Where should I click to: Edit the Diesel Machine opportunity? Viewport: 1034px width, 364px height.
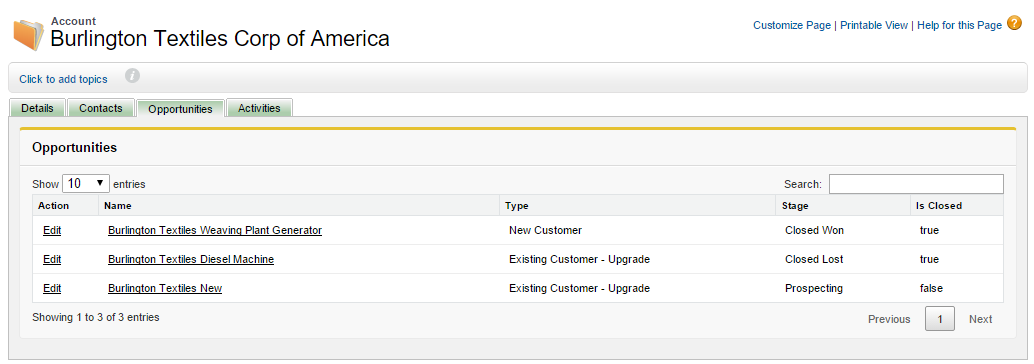click(52, 259)
